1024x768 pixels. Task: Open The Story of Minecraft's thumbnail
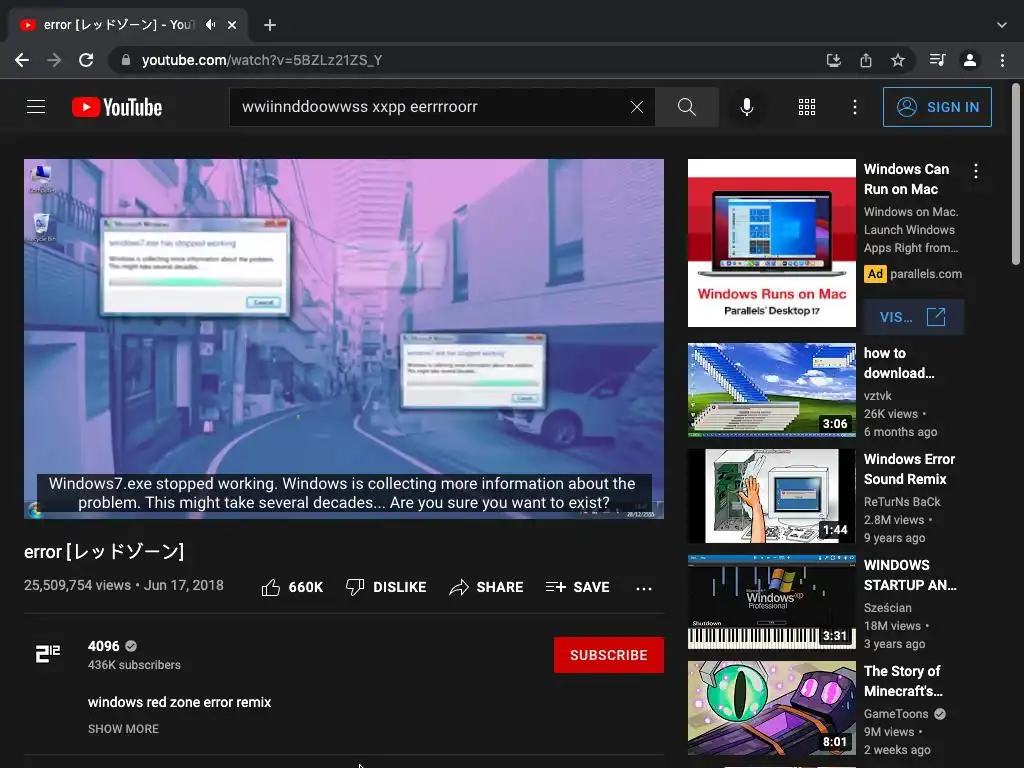772,708
